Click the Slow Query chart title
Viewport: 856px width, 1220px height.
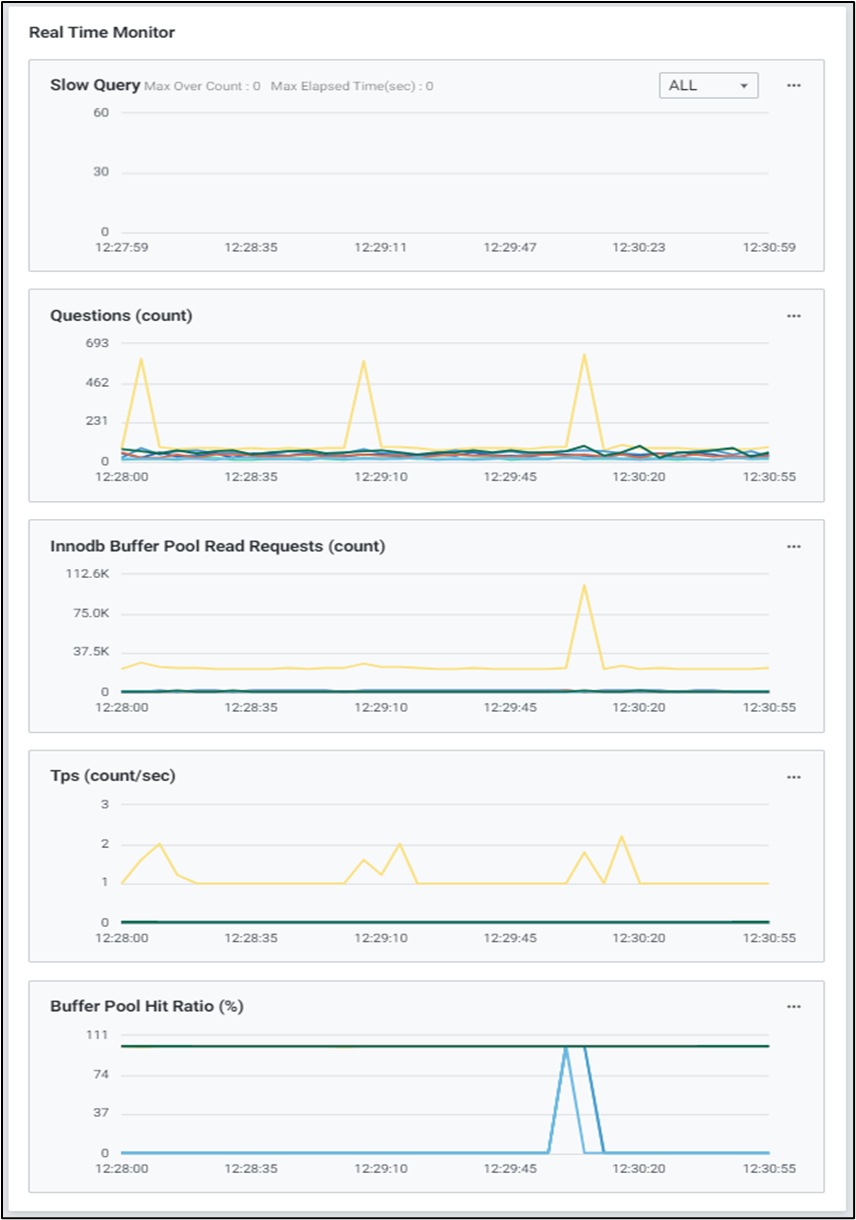pyautogui.click(x=95, y=85)
